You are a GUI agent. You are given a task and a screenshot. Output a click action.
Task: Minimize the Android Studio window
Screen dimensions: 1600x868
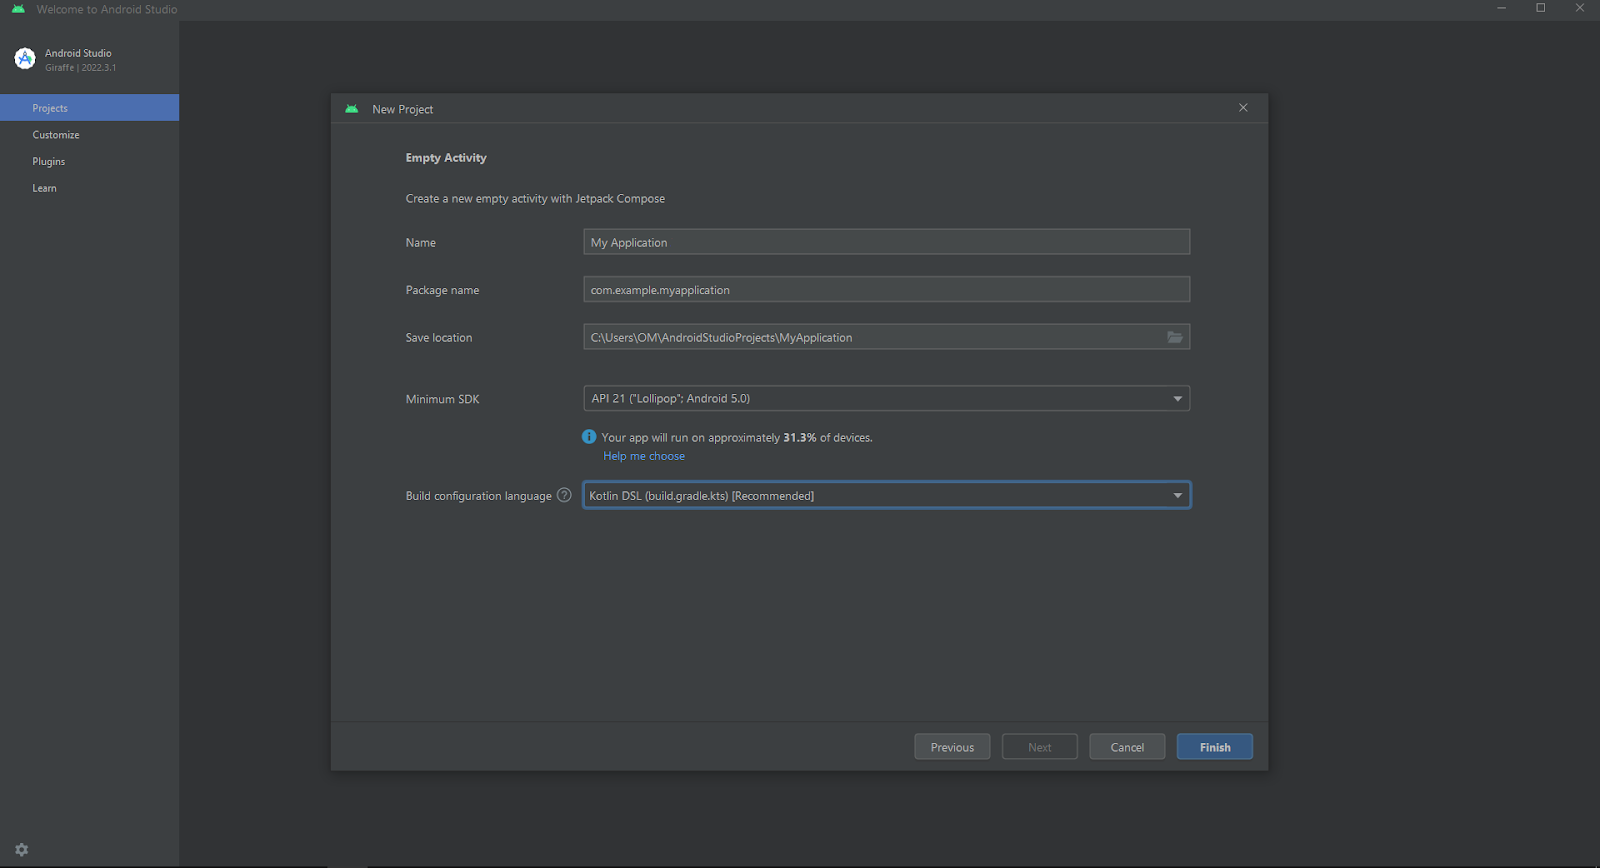1501,8
